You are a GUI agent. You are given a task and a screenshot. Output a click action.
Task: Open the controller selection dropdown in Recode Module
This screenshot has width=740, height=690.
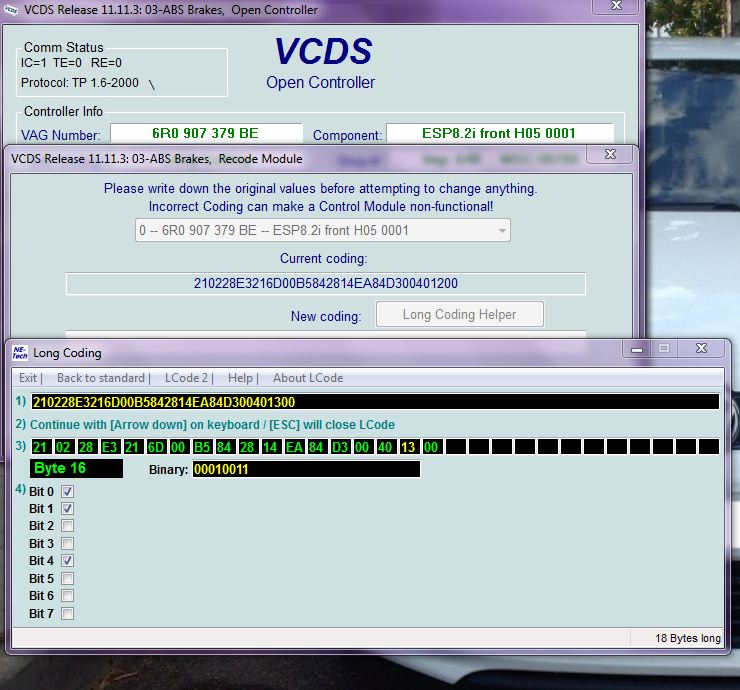(x=323, y=230)
